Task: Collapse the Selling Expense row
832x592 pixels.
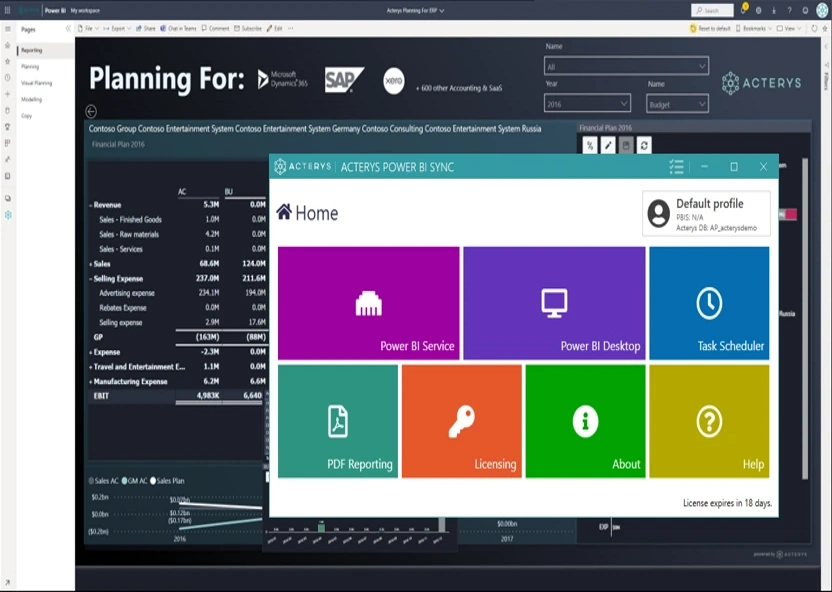Action: 91,278
